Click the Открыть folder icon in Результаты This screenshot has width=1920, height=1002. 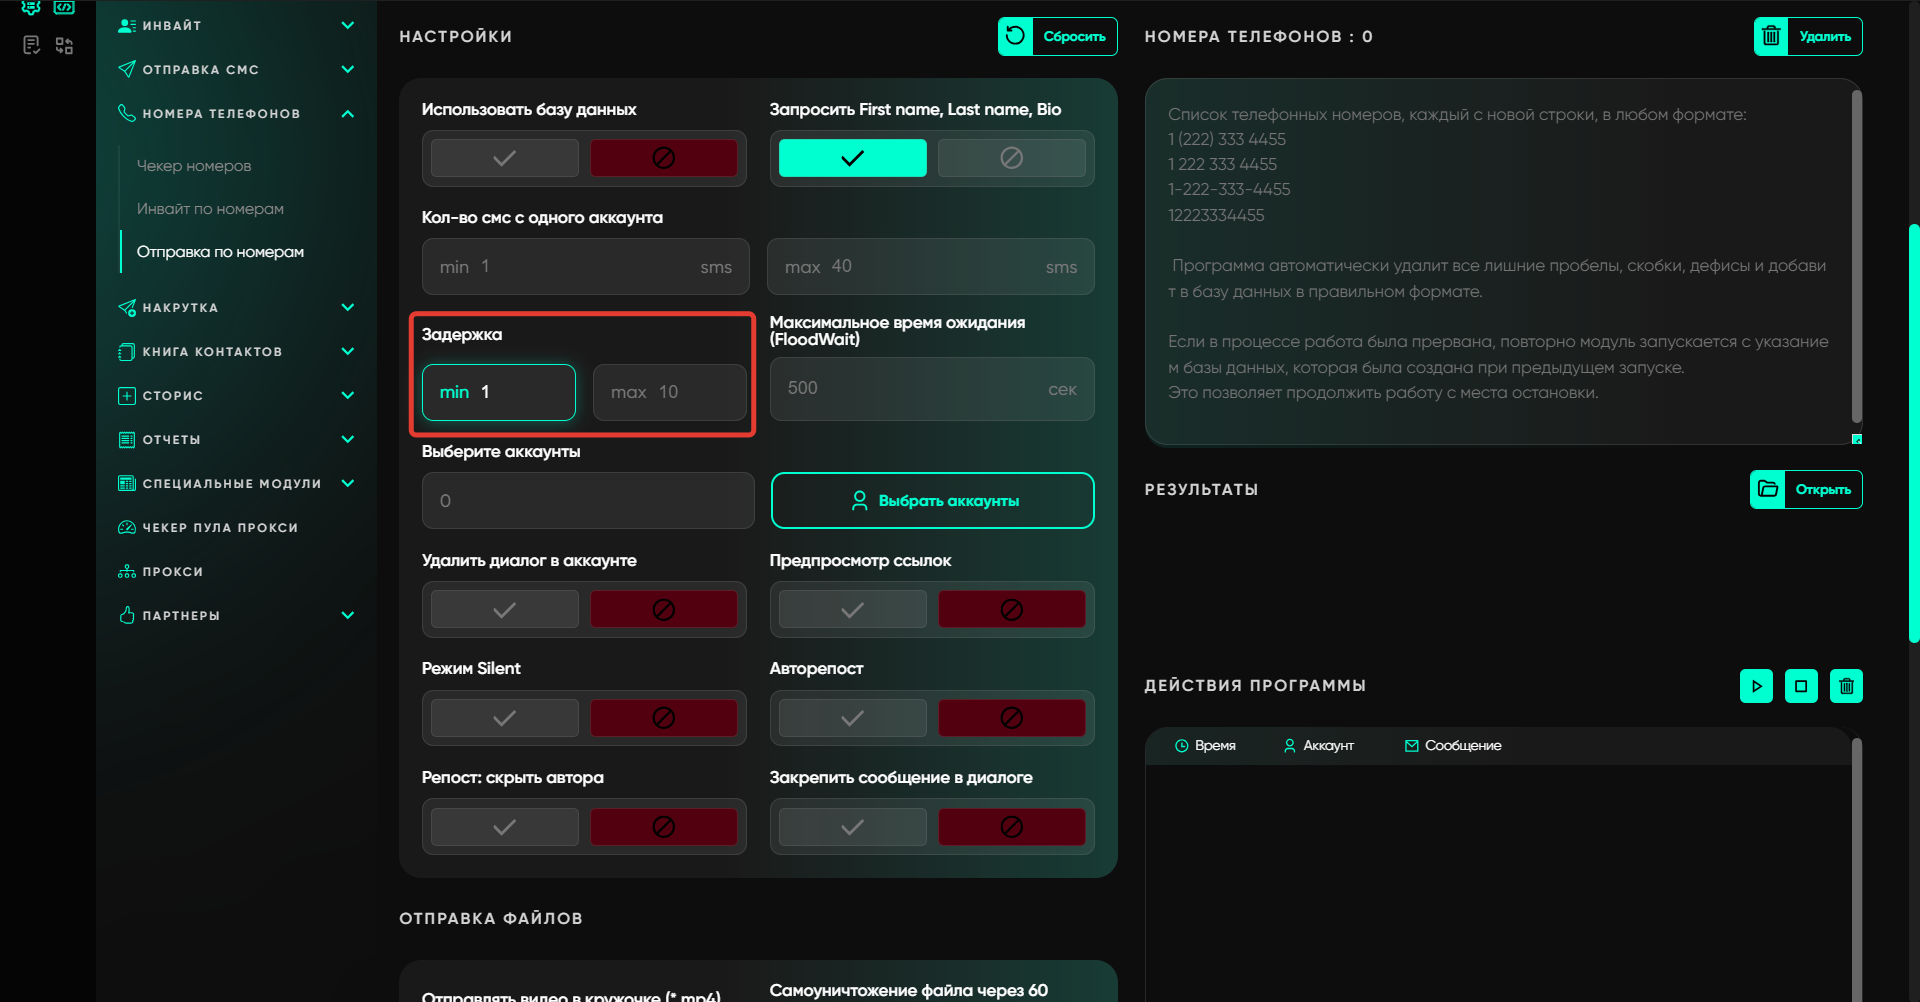point(1768,489)
